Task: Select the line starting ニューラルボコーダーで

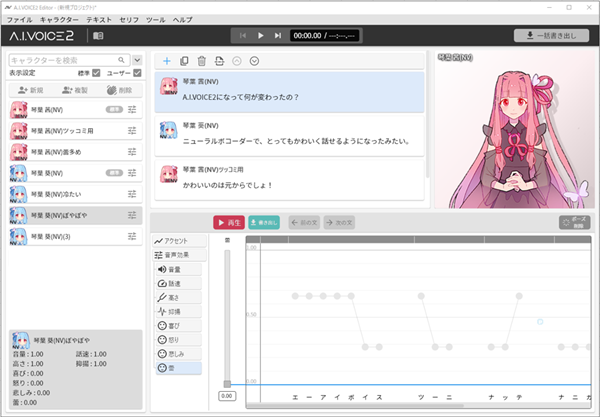Action: (289, 136)
